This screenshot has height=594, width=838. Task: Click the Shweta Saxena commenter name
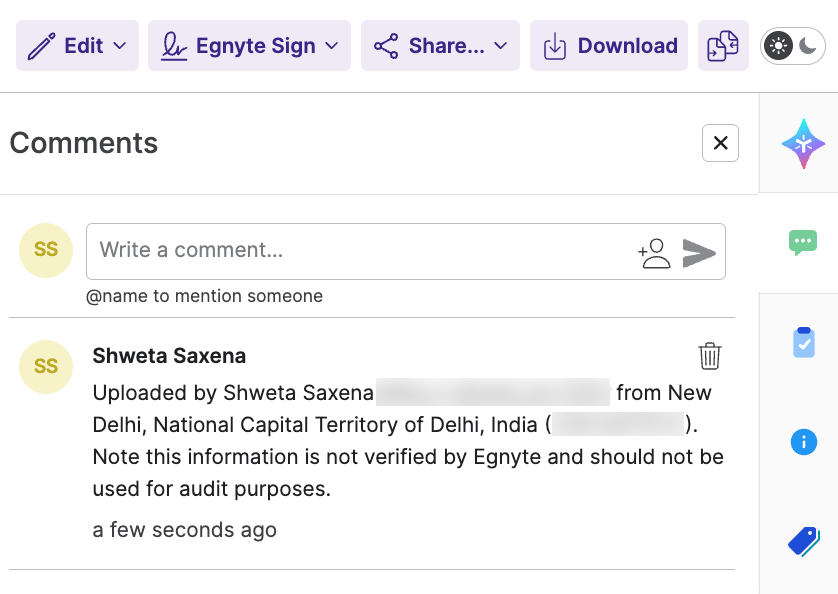169,356
